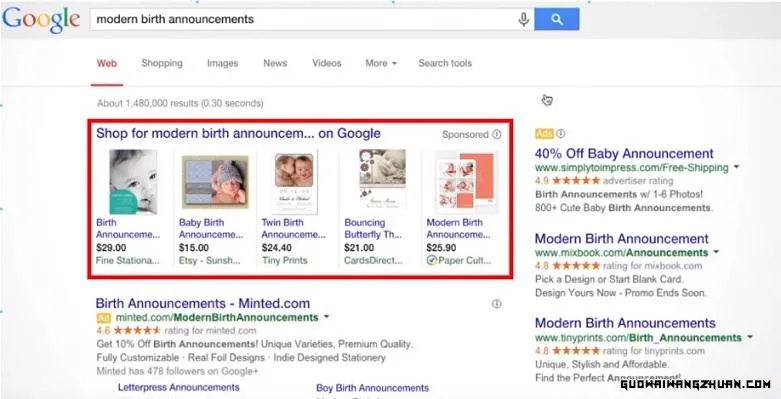This screenshot has height=399, width=781.
Task: Open the Birth Announcements - Minted.com link
Action: point(203,303)
